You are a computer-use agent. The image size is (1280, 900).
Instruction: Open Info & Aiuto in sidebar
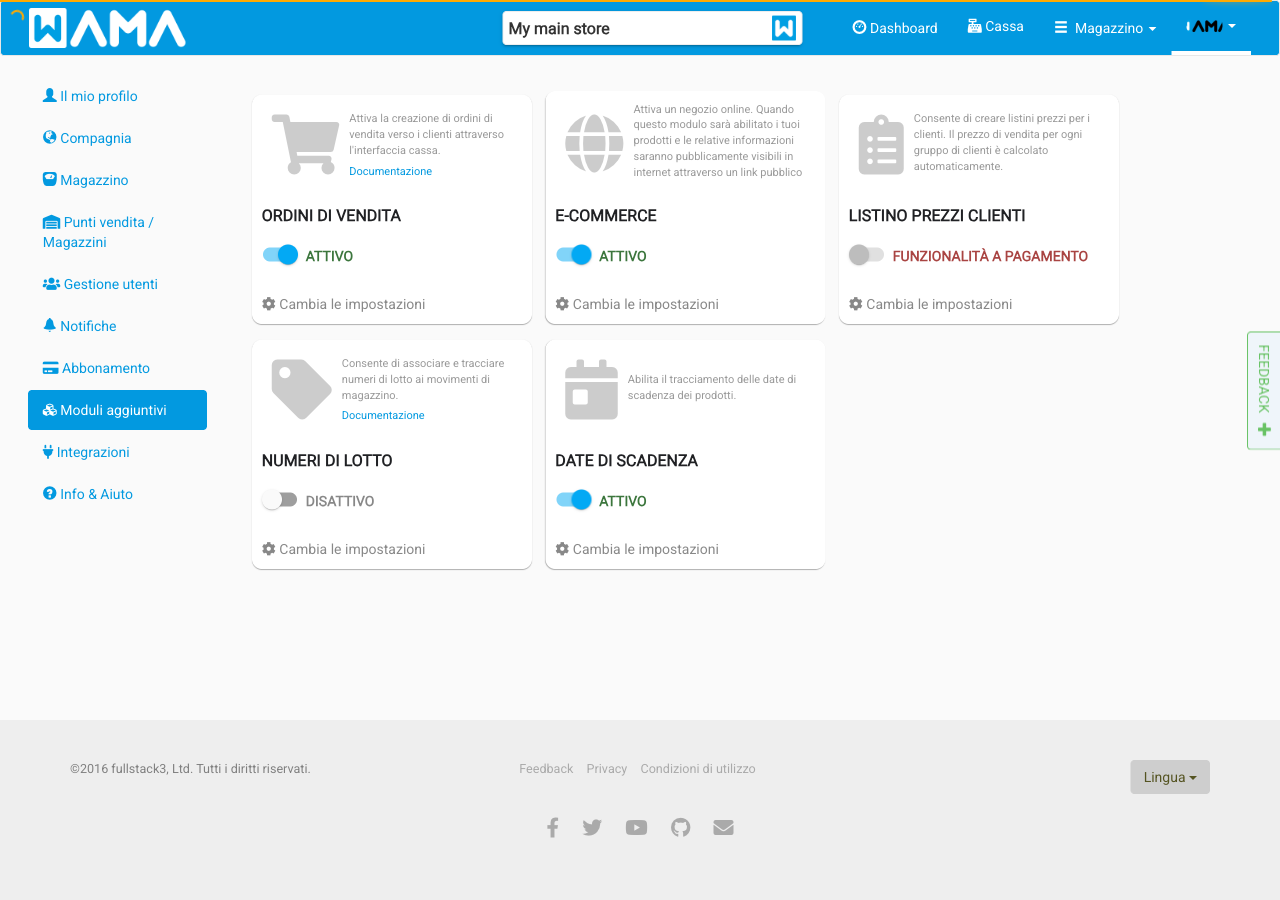[117, 494]
